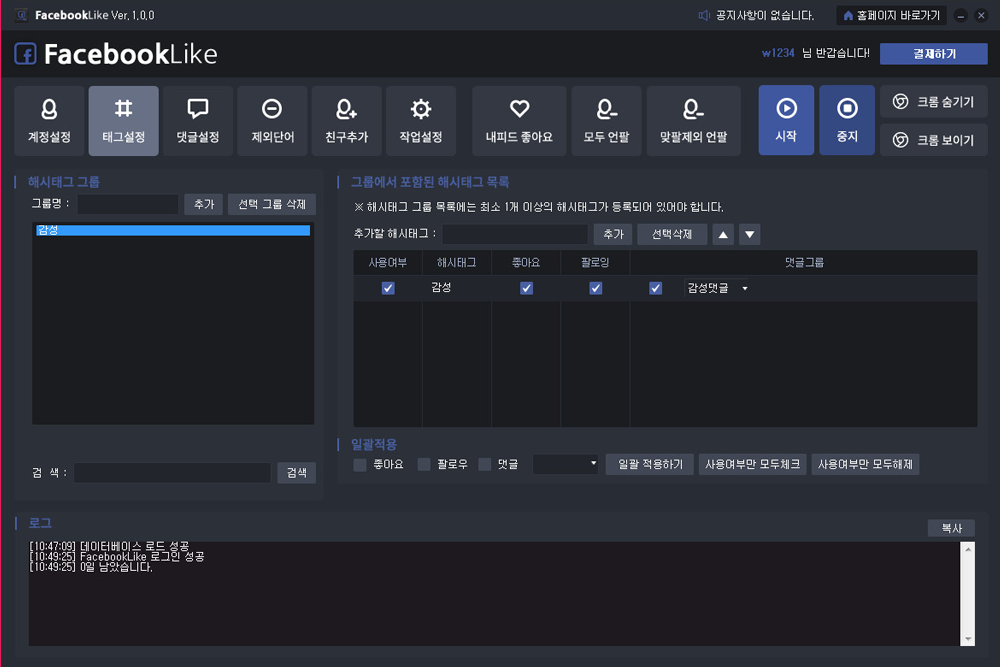
Task: Stop the task with 중지 button
Action: point(847,120)
